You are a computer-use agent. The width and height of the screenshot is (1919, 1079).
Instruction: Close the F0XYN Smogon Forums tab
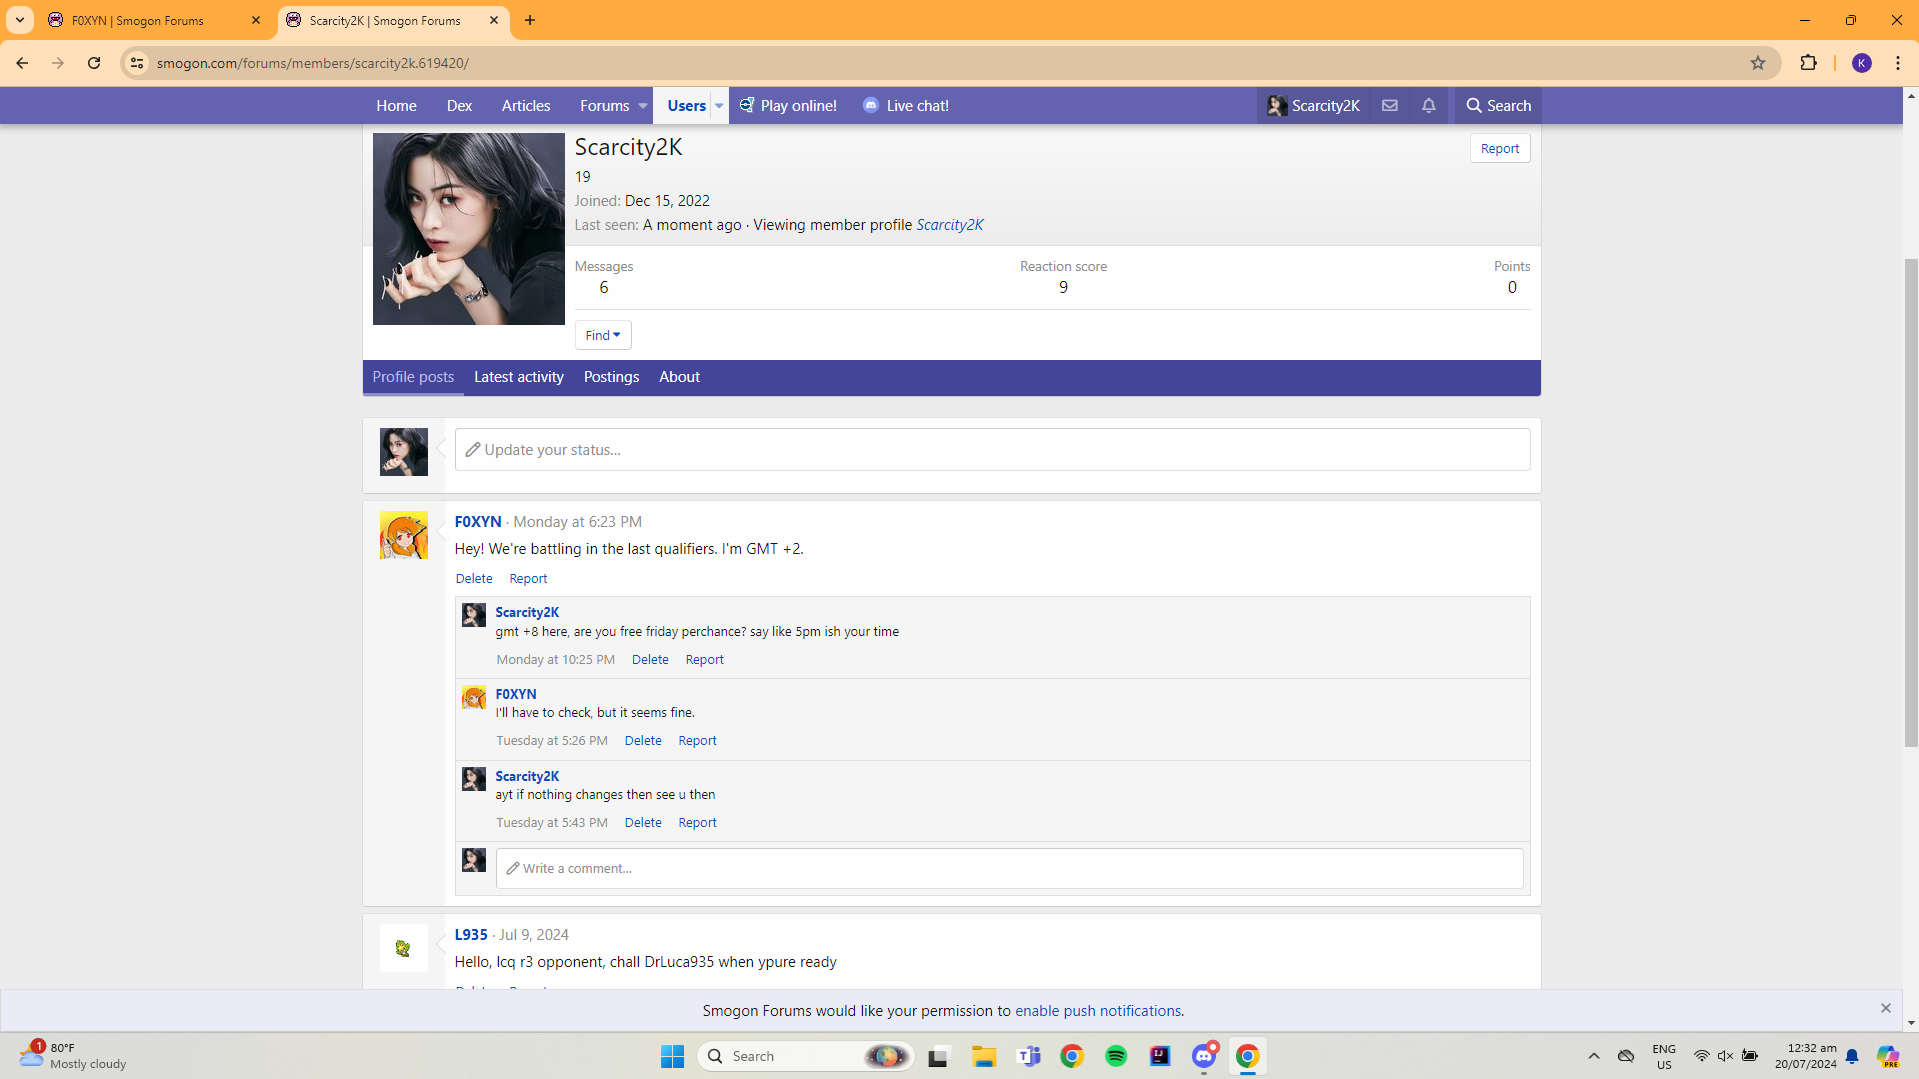click(256, 20)
